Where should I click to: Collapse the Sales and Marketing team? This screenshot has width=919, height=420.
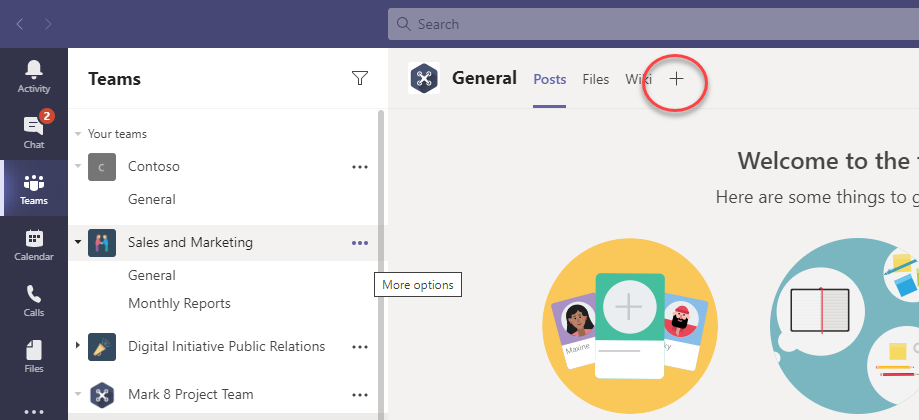(x=78, y=242)
